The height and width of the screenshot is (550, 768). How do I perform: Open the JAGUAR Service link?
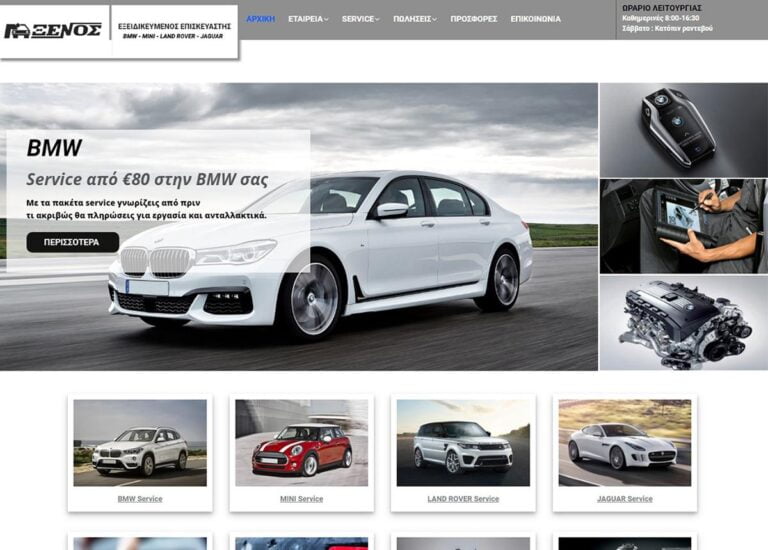pos(624,499)
